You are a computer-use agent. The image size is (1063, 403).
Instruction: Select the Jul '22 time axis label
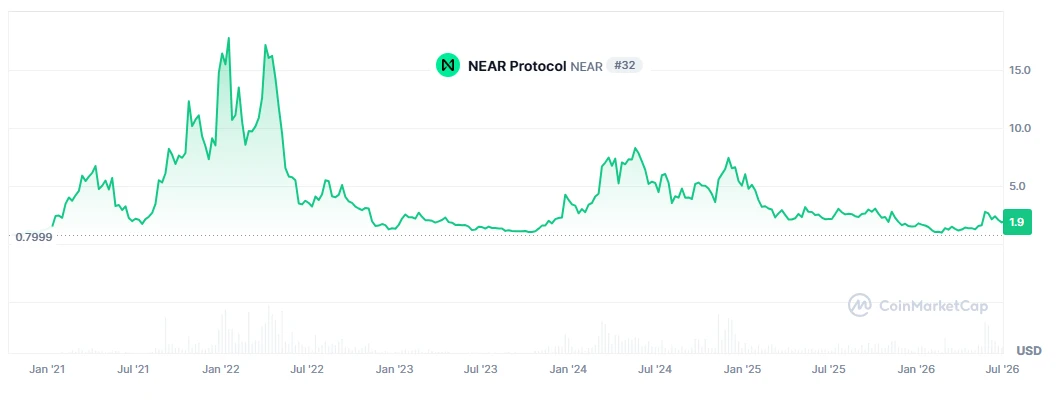point(307,370)
